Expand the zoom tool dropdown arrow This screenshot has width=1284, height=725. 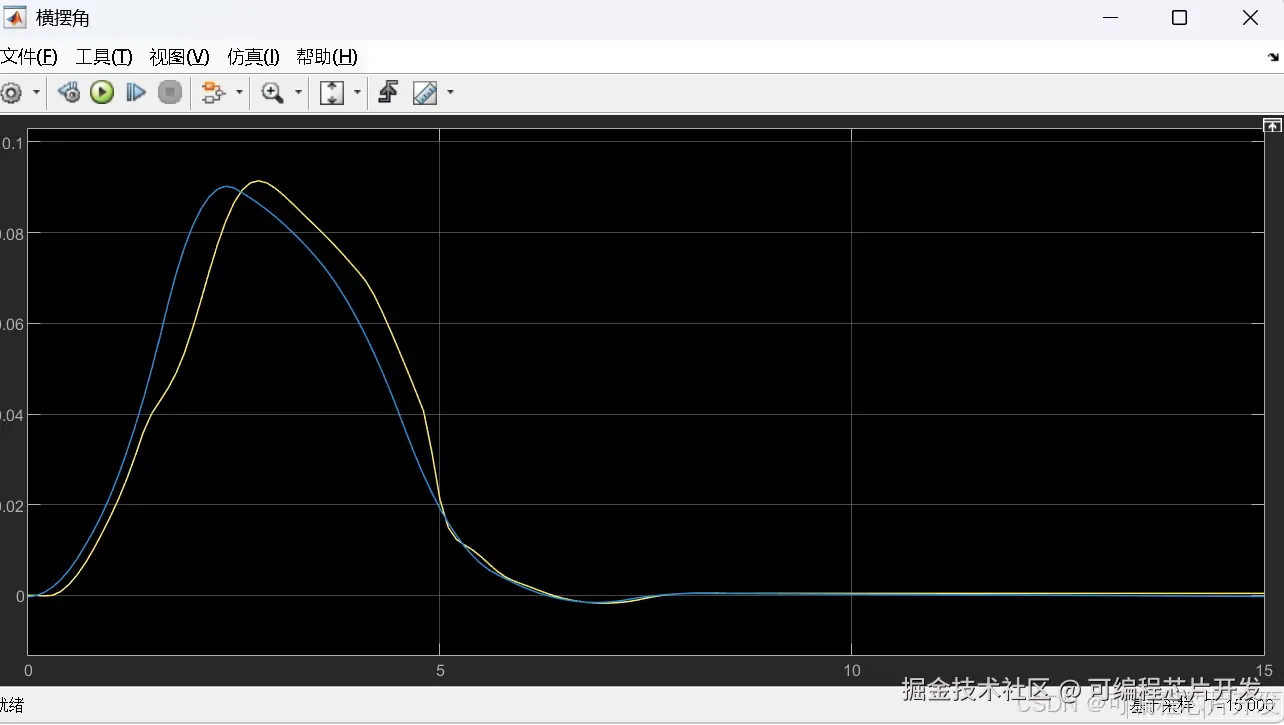click(298, 93)
